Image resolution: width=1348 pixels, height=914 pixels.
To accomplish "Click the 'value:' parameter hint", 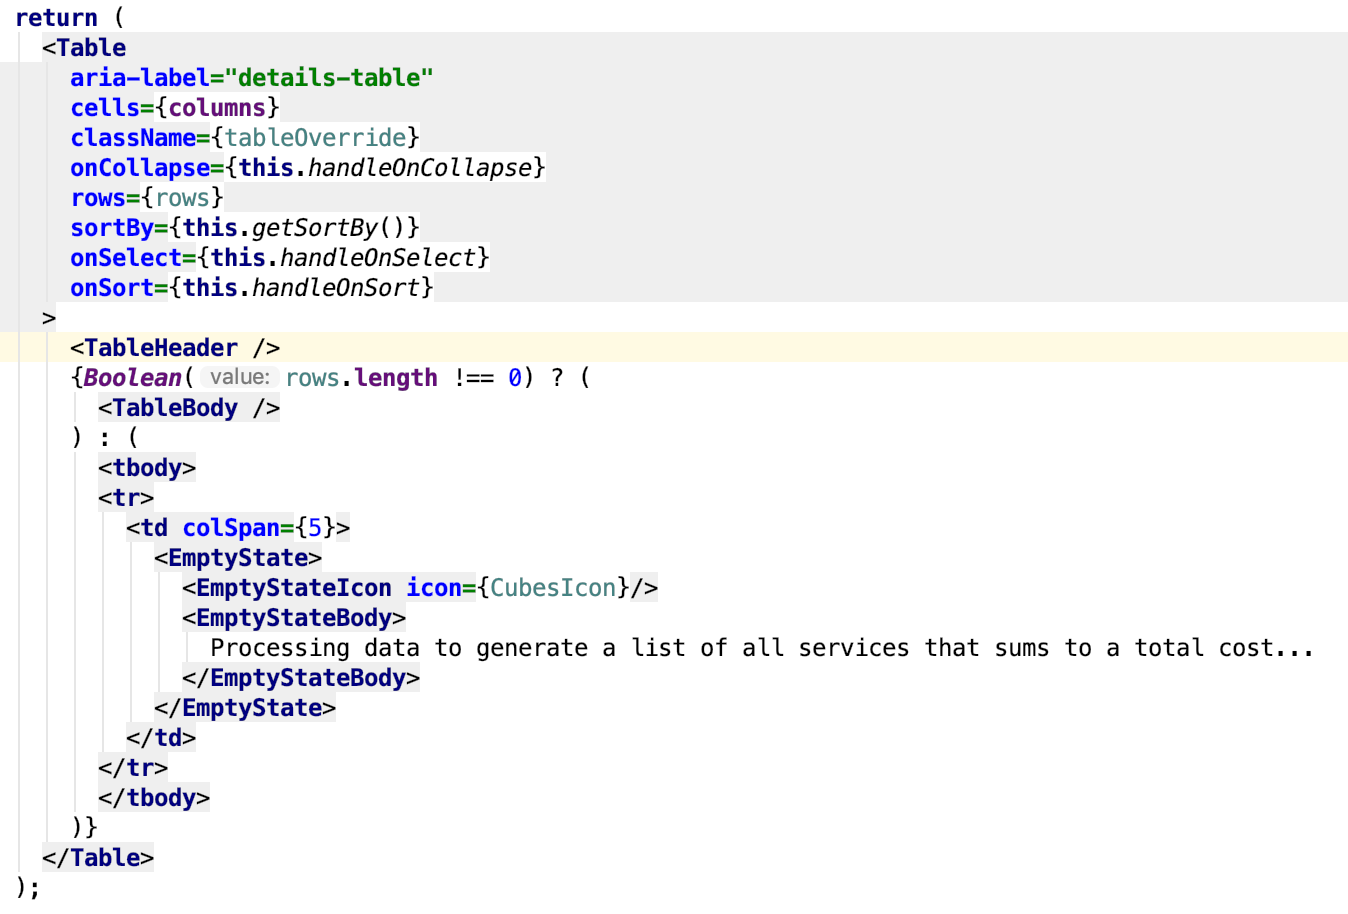I will tap(240, 377).
